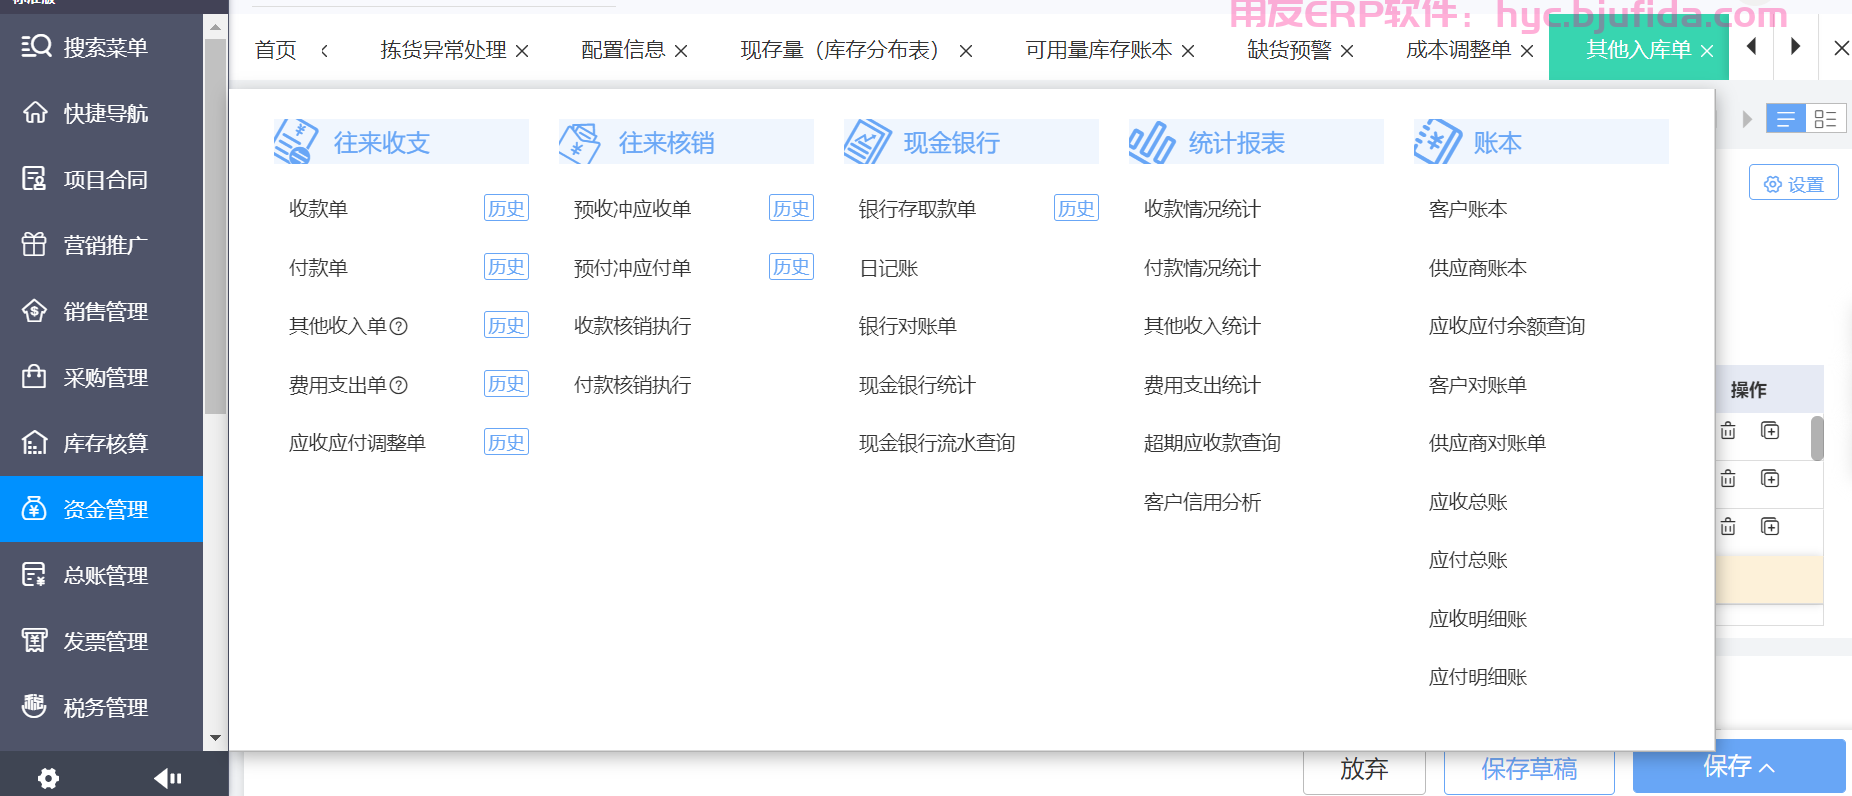
Task: Click the gray expand arrow beside view toggles
Action: click(1747, 119)
